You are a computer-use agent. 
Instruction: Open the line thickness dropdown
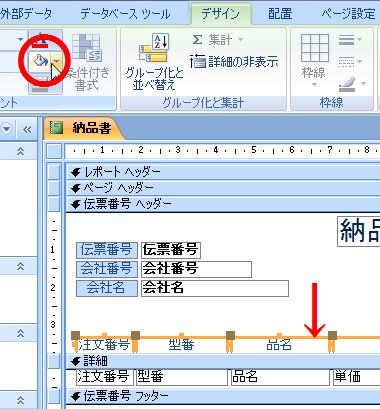click(x=350, y=40)
